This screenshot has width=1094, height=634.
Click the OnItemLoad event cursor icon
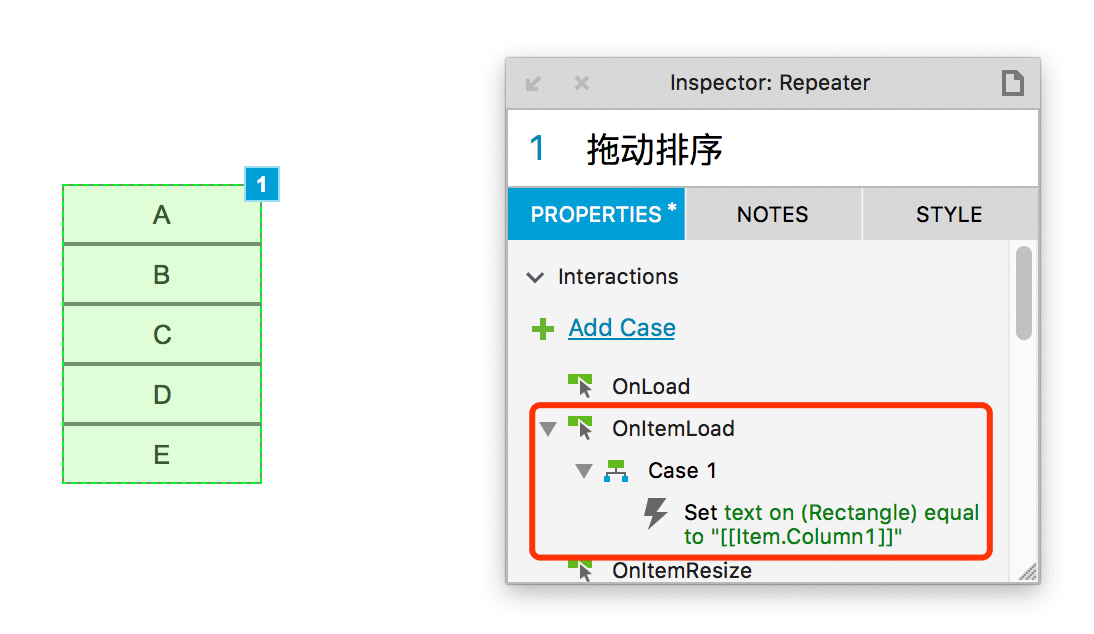[580, 428]
